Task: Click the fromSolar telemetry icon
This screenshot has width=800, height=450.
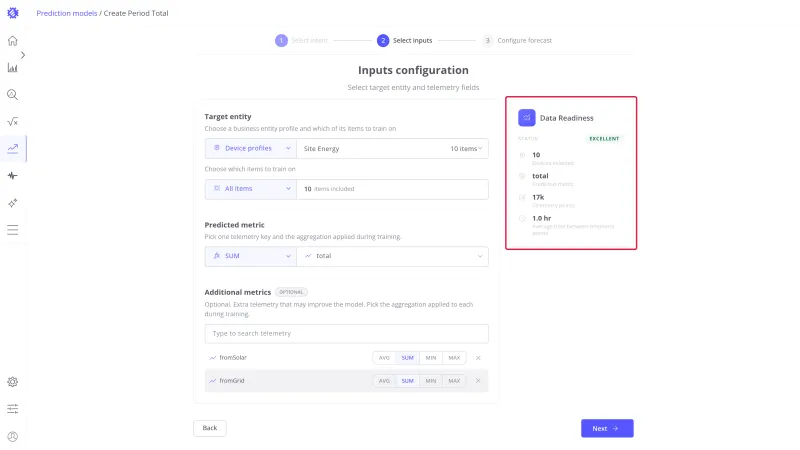Action: 213,358
